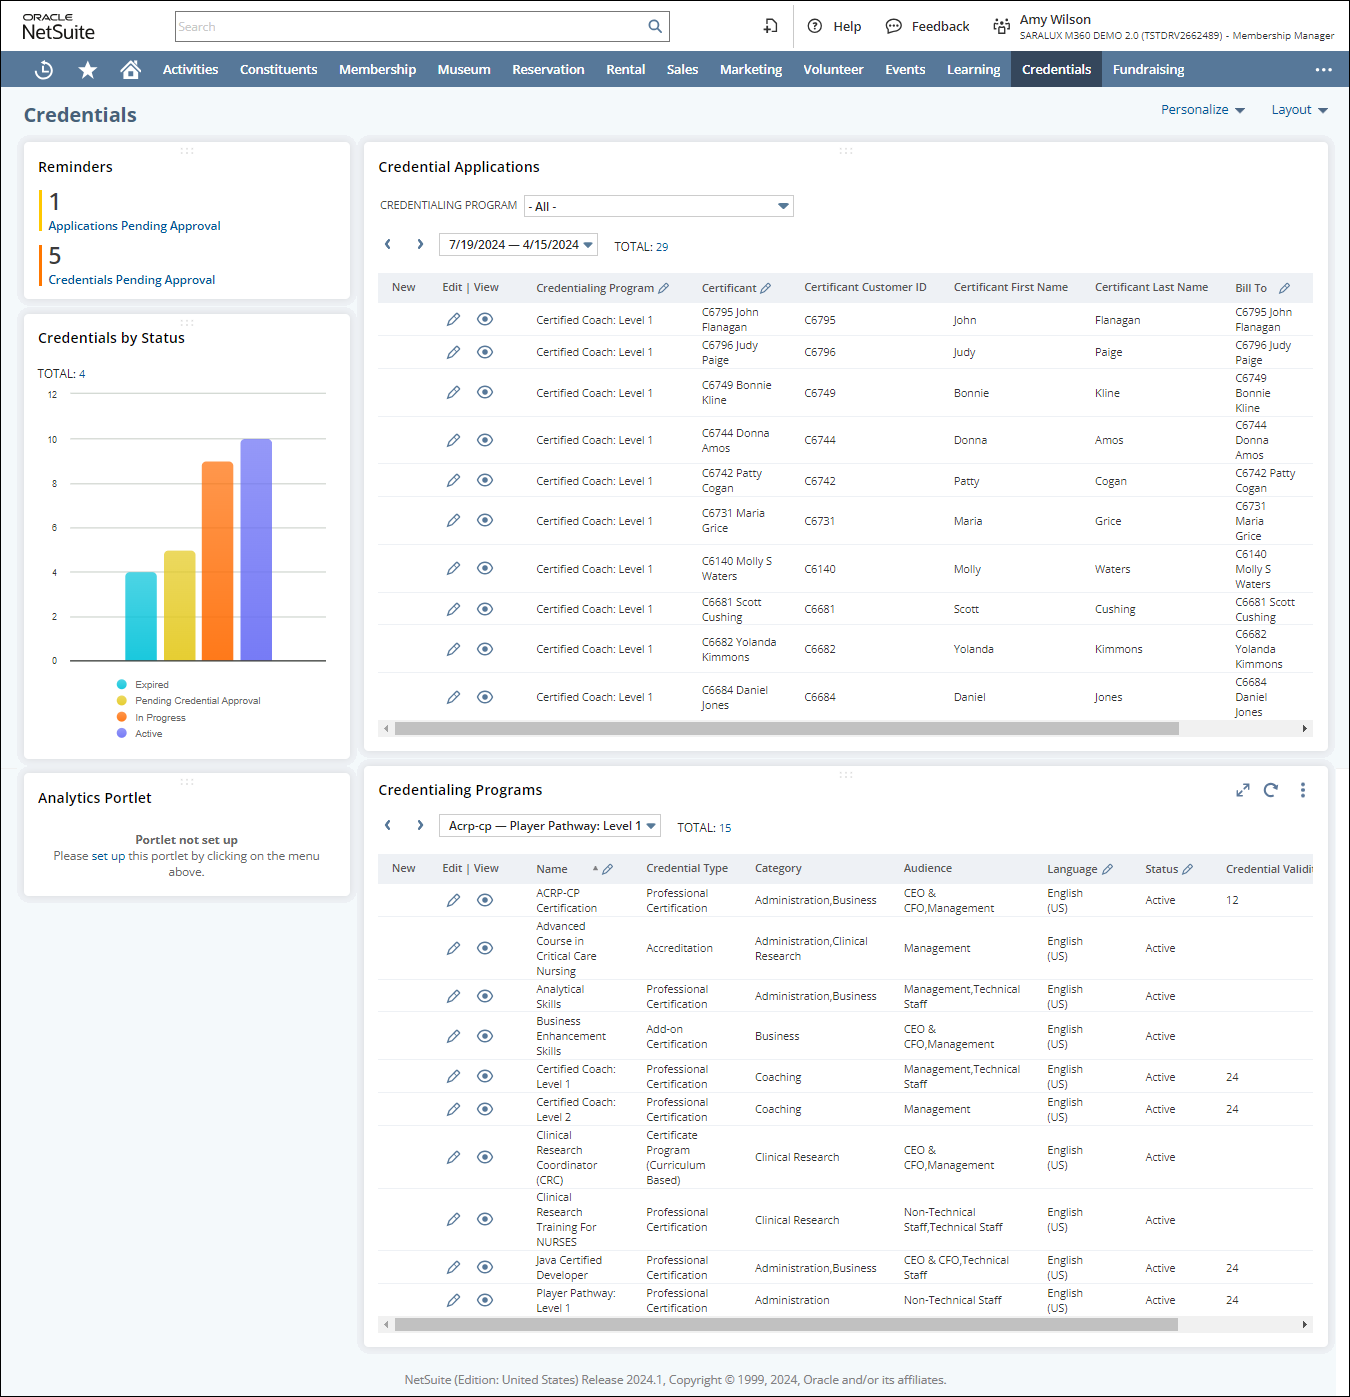Open the create new record icon
The height and width of the screenshot is (1397, 1350).
pyautogui.click(x=770, y=26)
